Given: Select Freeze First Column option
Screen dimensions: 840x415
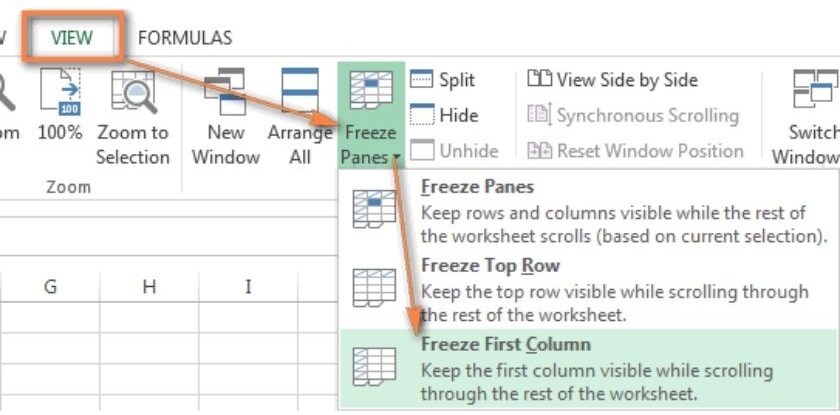Looking at the screenshot, I should tap(505, 345).
